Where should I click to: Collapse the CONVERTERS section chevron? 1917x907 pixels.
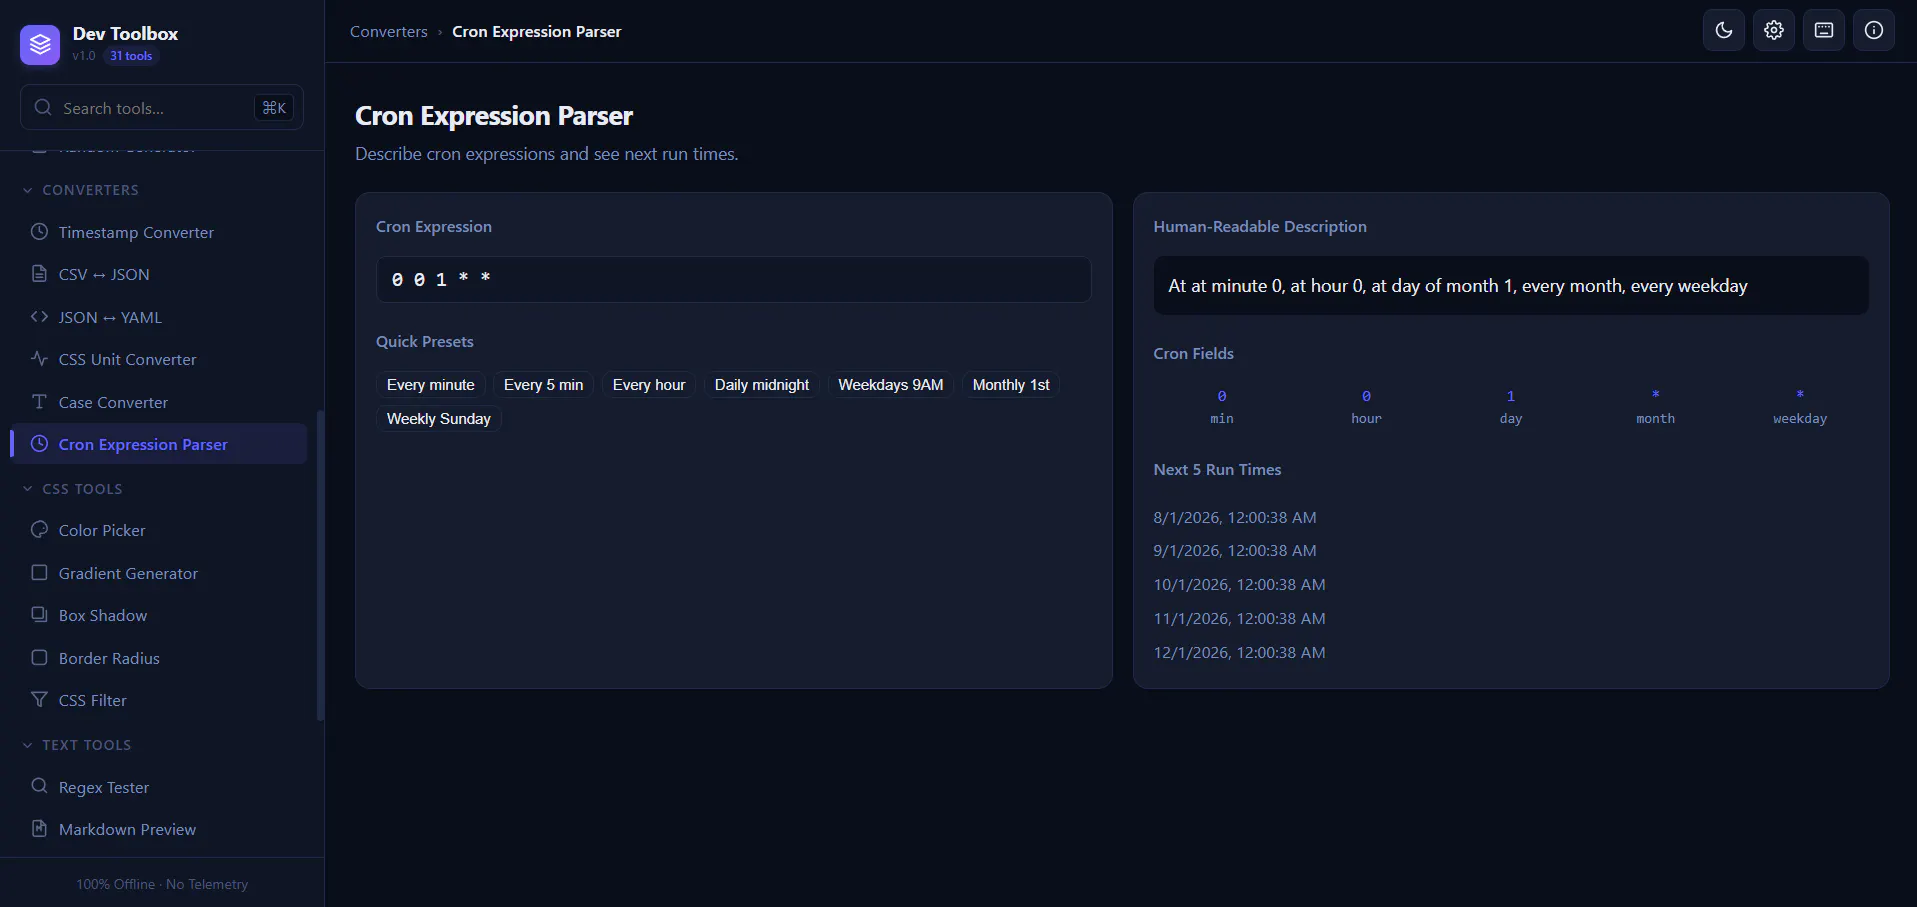click(28, 190)
